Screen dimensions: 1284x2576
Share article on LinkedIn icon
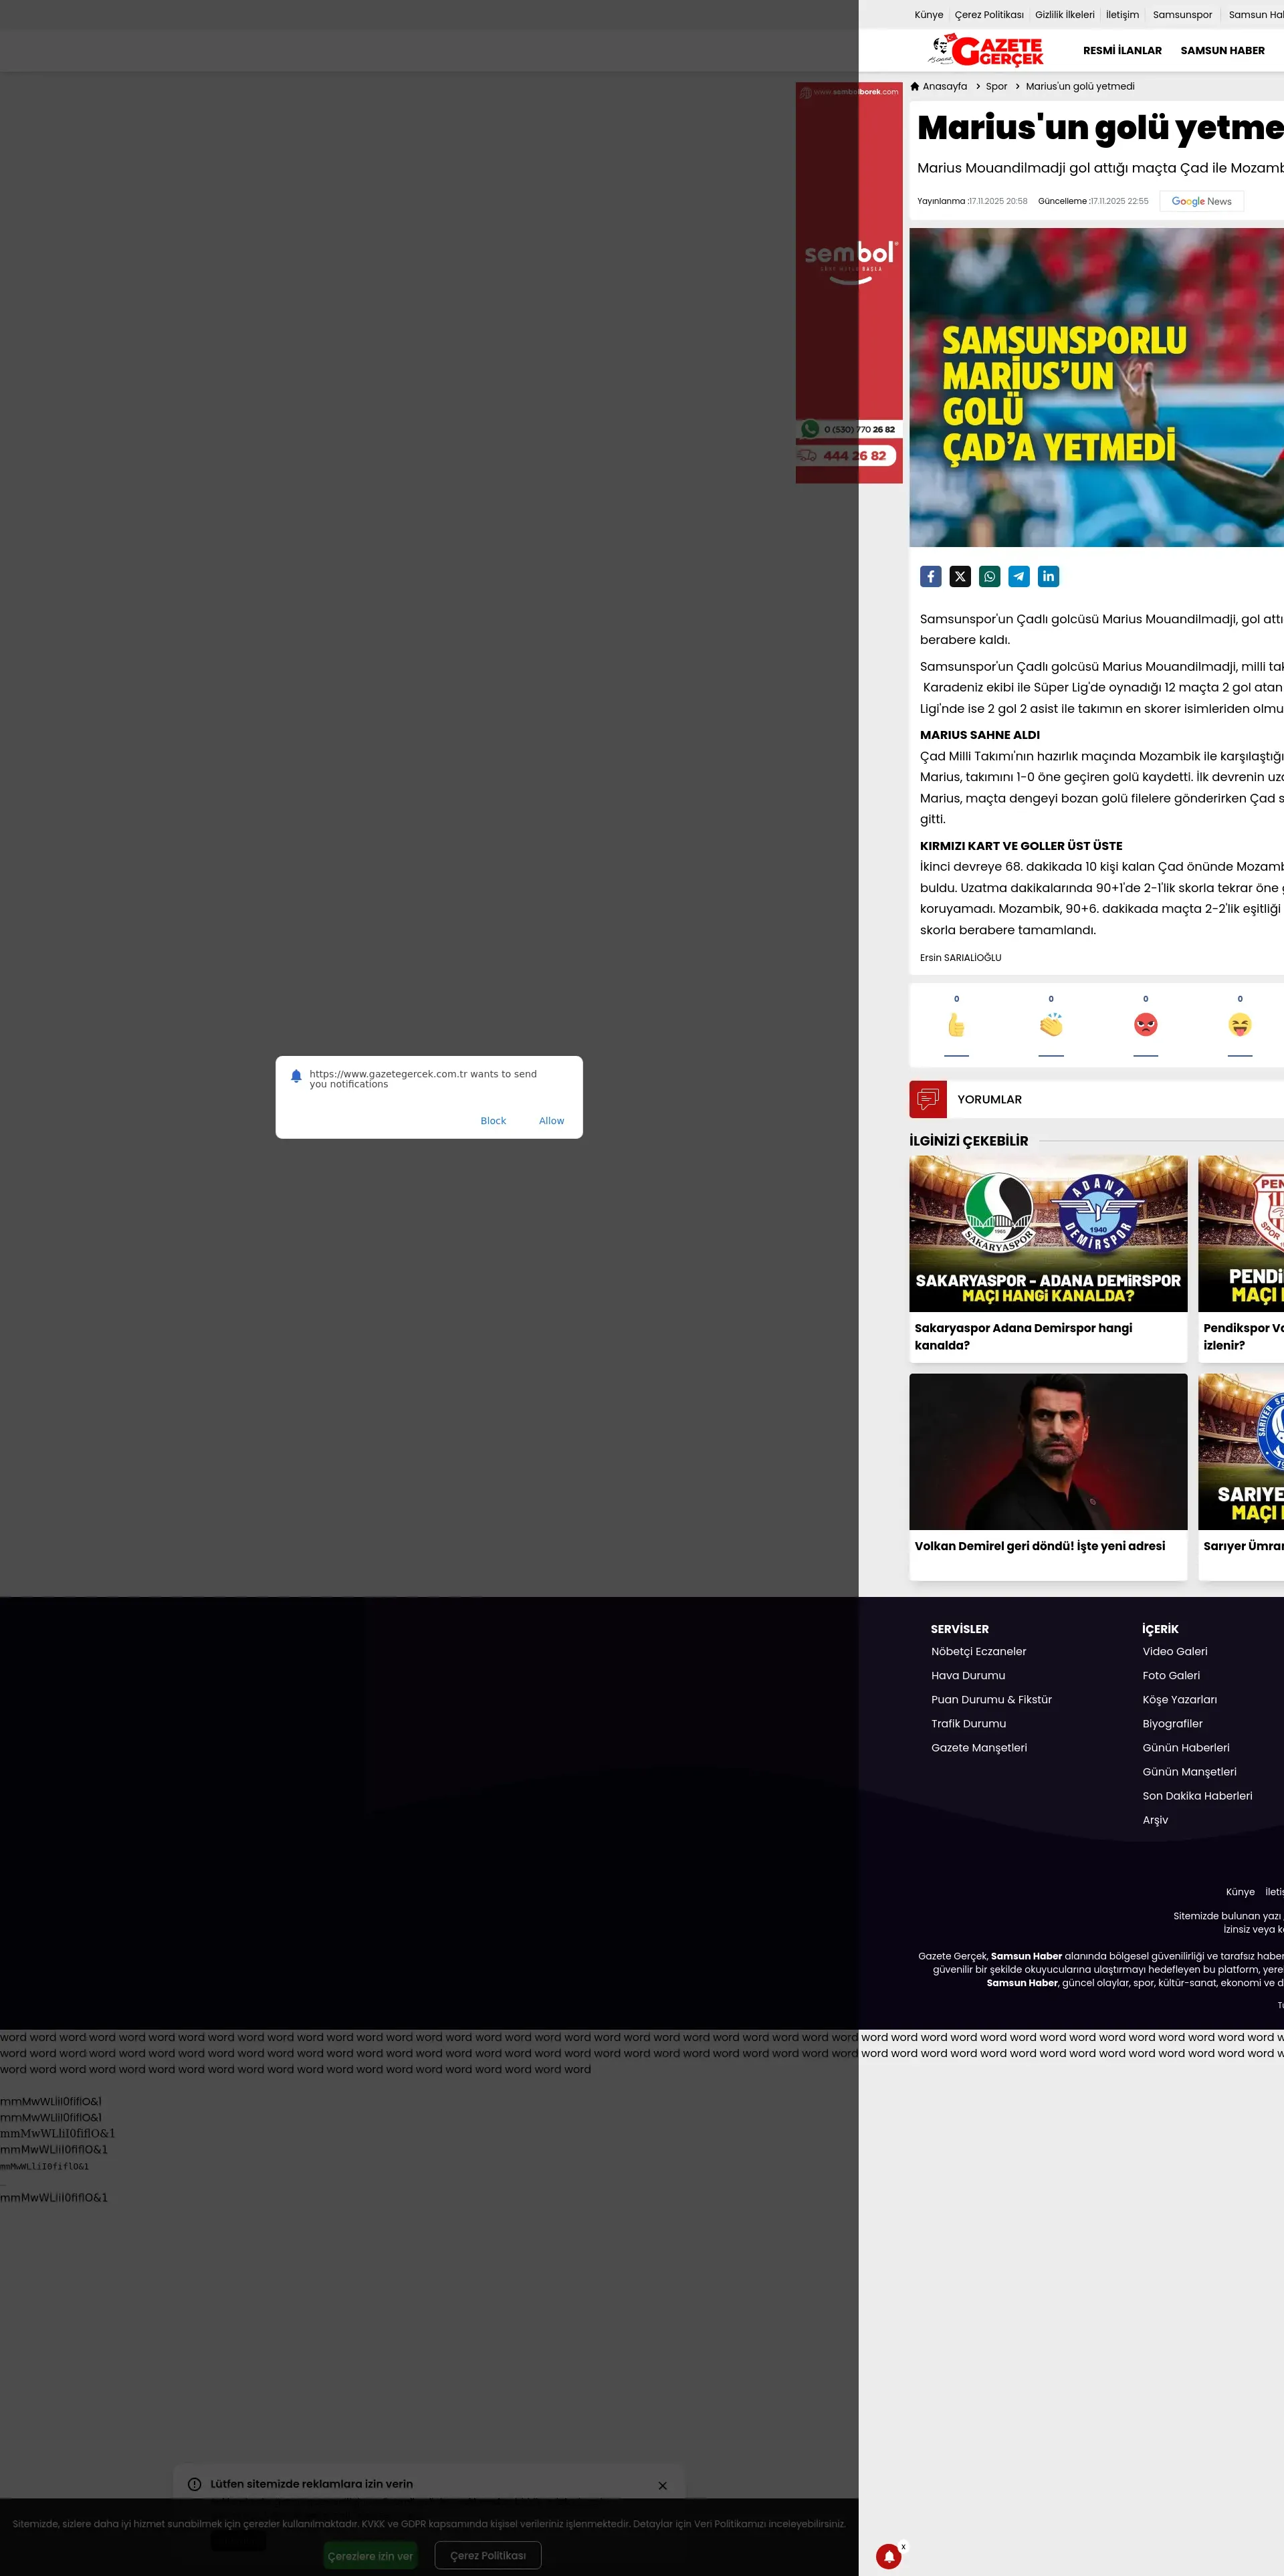click(x=1048, y=576)
